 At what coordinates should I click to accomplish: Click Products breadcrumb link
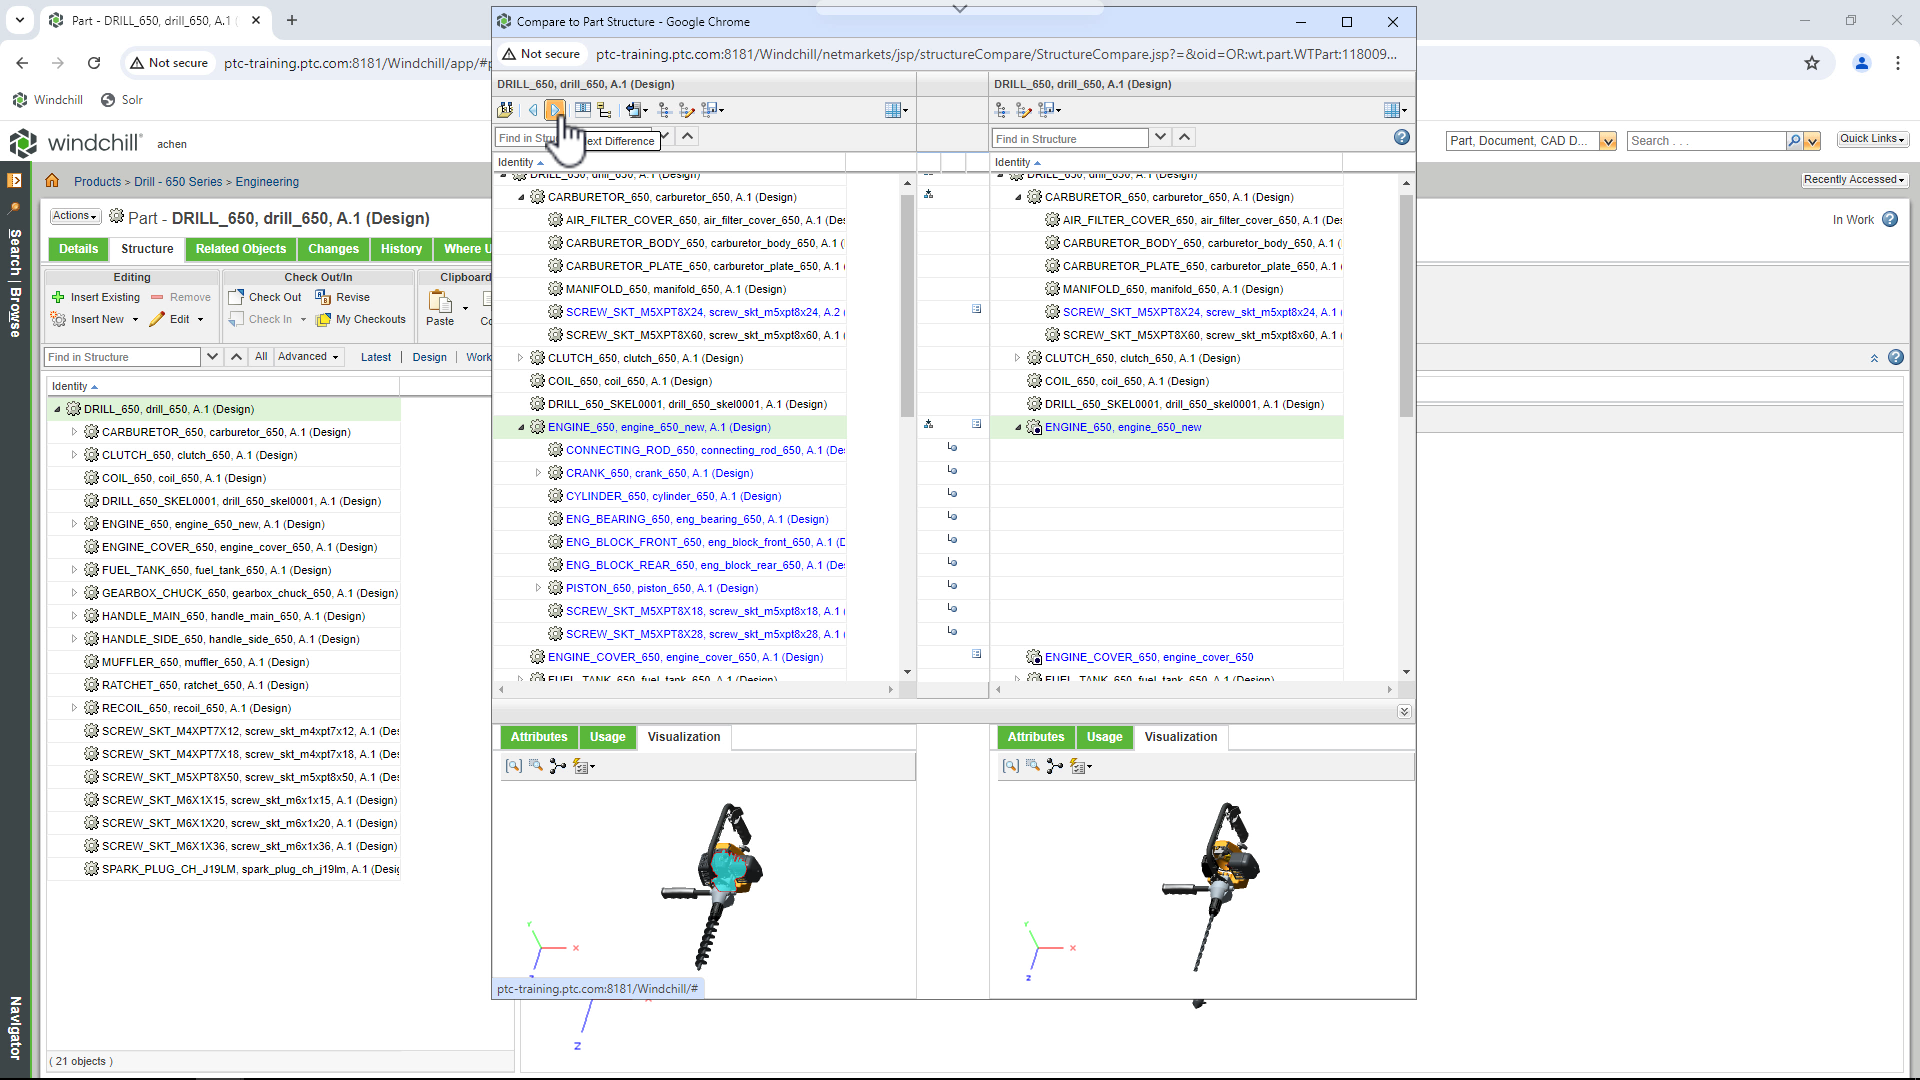tap(97, 182)
